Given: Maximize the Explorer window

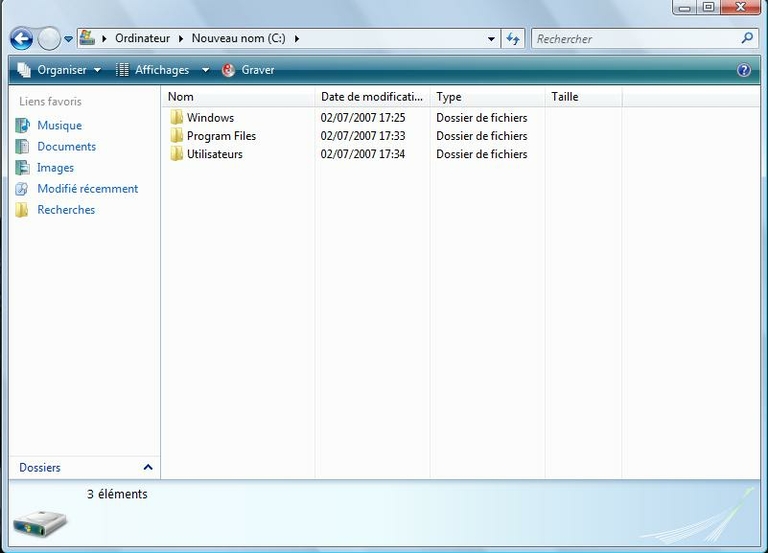Looking at the screenshot, I should coord(708,7).
